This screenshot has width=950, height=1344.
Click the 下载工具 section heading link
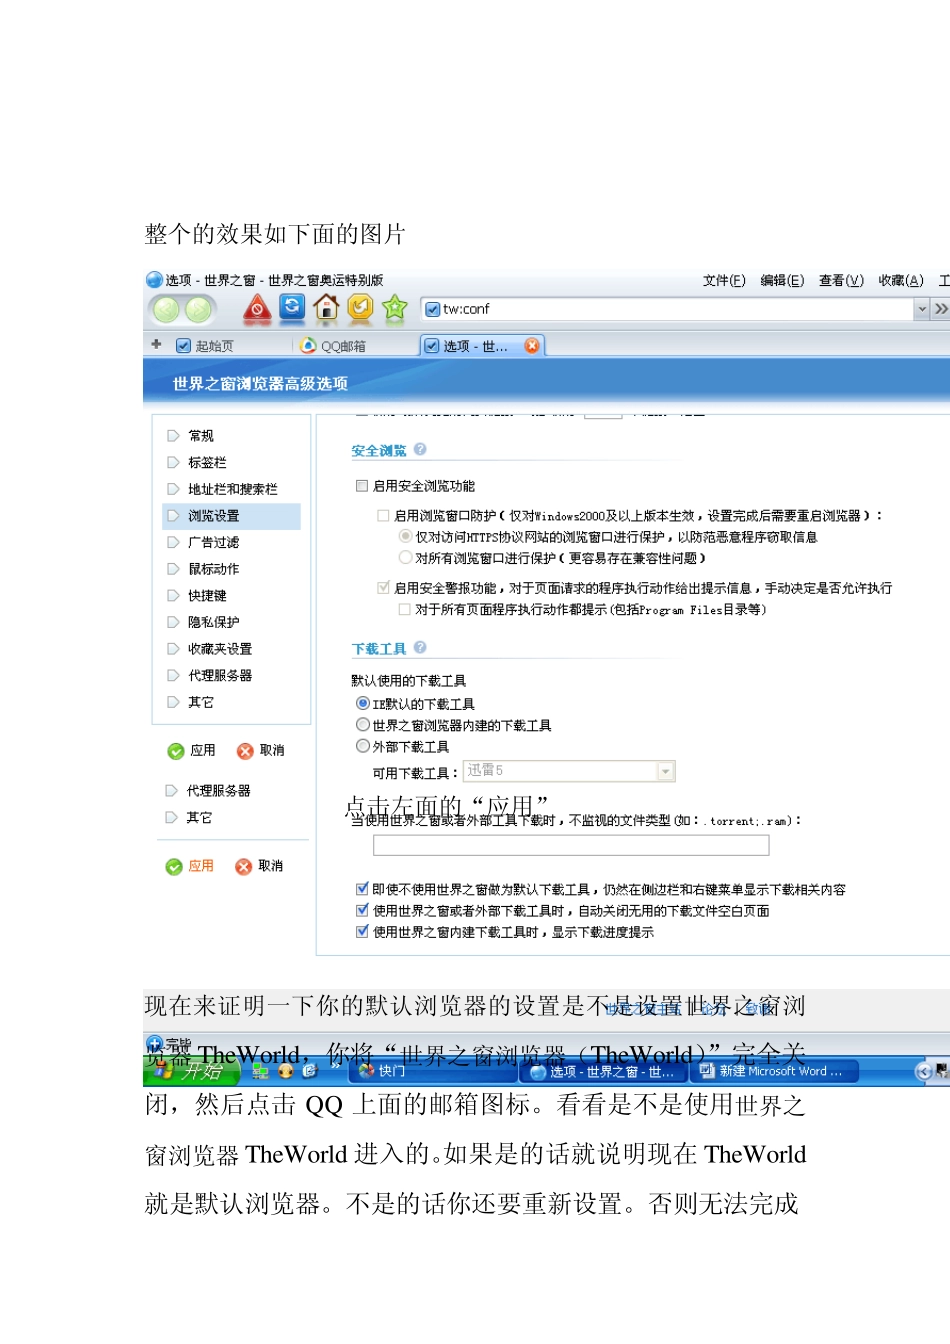click(379, 649)
